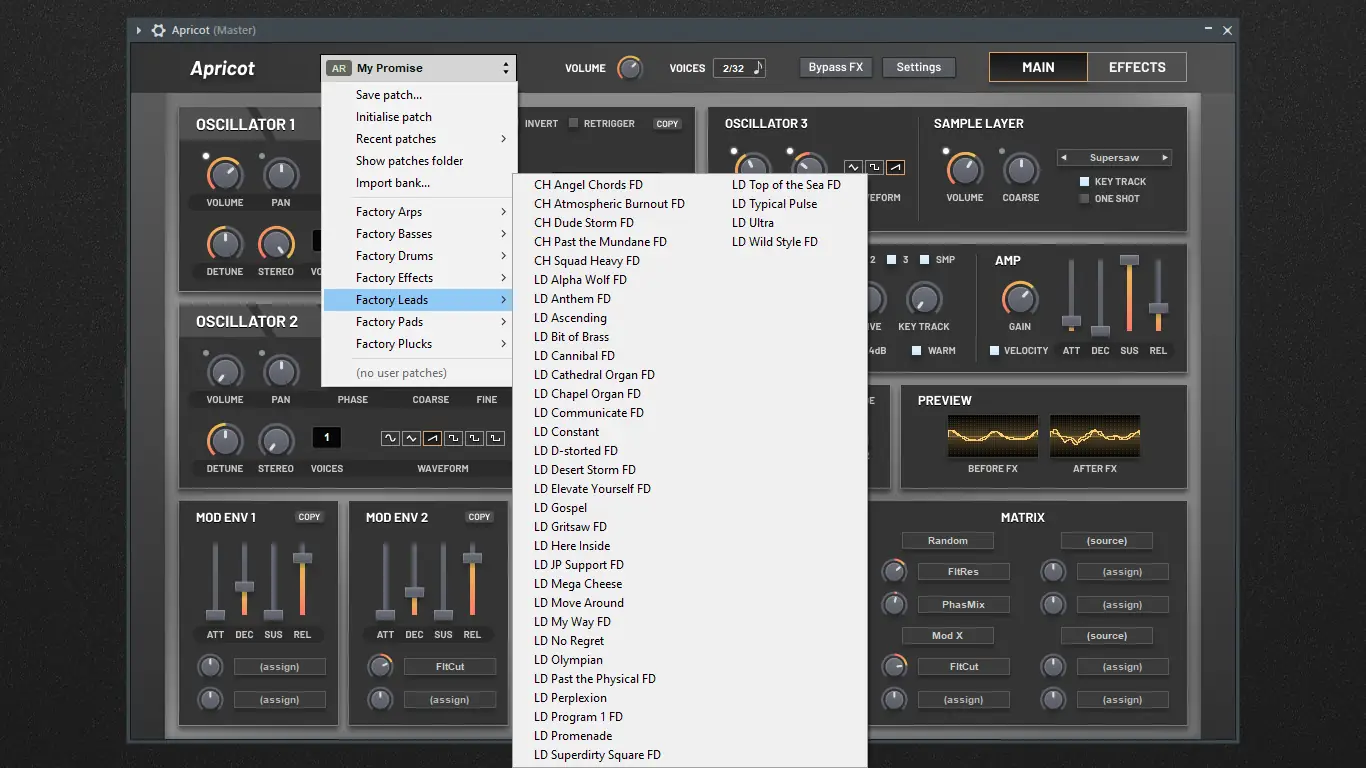This screenshot has height=768, width=1366.
Task: Click the filter KEY TRACK knob
Action: [x=923, y=299]
